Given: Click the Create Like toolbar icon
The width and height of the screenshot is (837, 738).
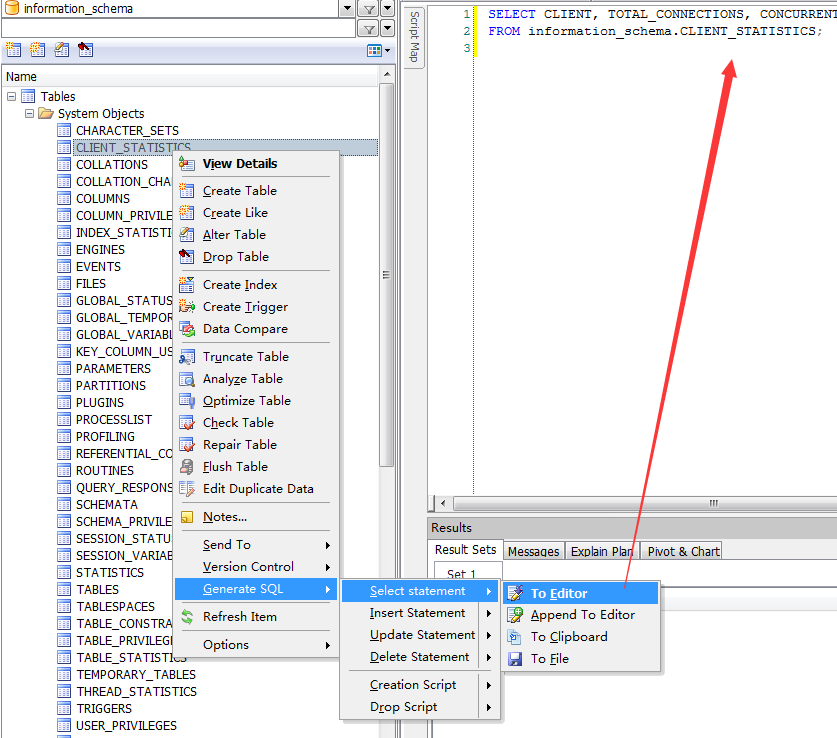Looking at the screenshot, I should point(37,50).
